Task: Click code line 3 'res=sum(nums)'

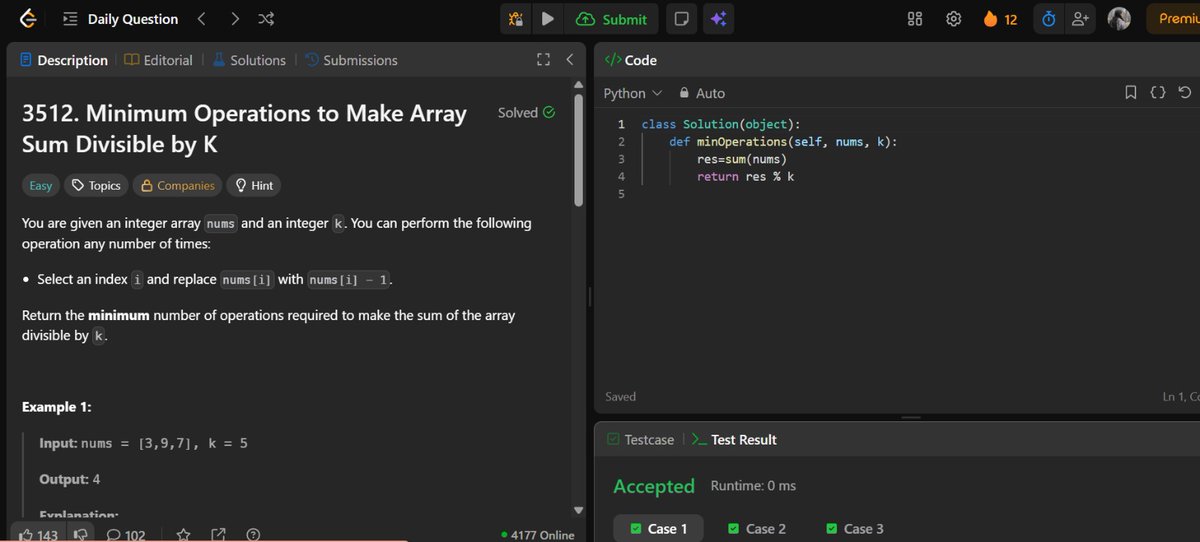Action: [x=742, y=159]
